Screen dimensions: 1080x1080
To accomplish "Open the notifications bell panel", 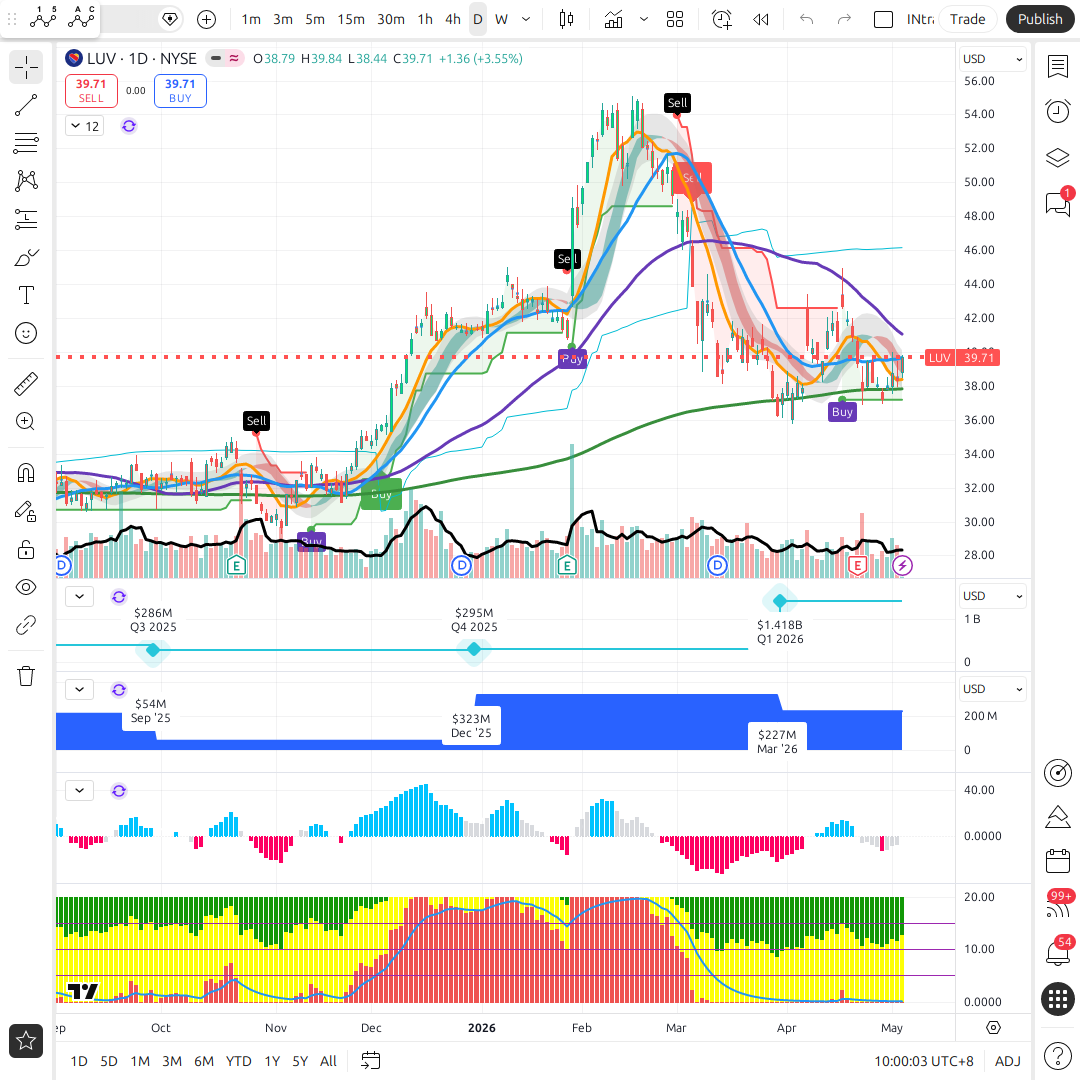I will [x=1058, y=953].
